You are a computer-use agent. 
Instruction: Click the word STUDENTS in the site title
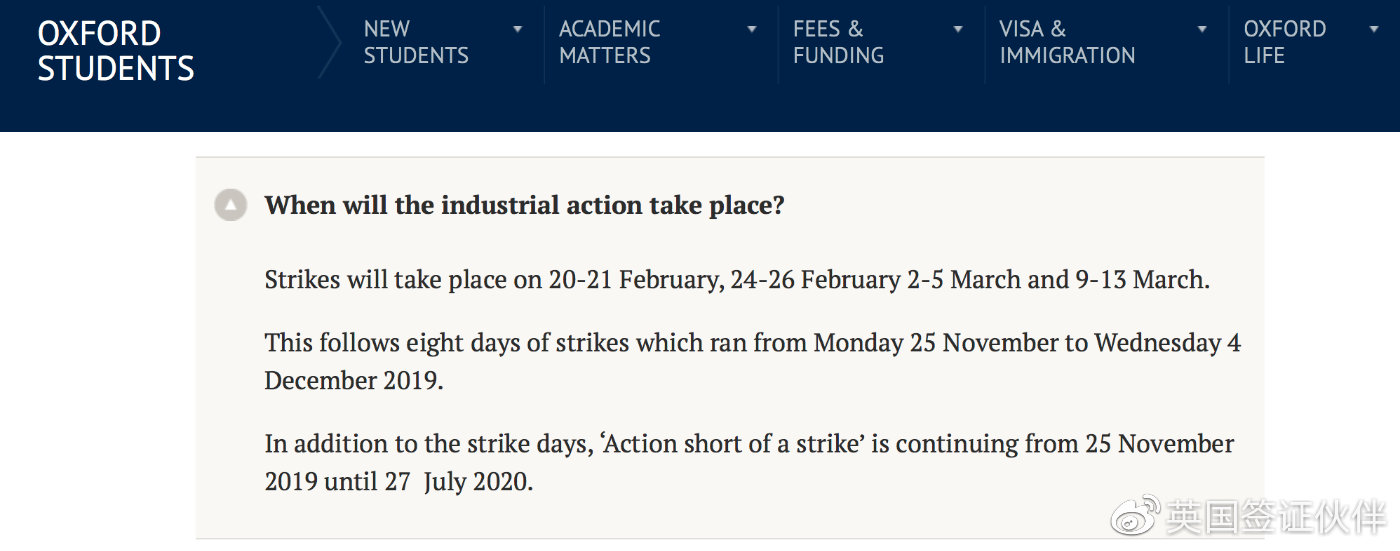pos(116,69)
